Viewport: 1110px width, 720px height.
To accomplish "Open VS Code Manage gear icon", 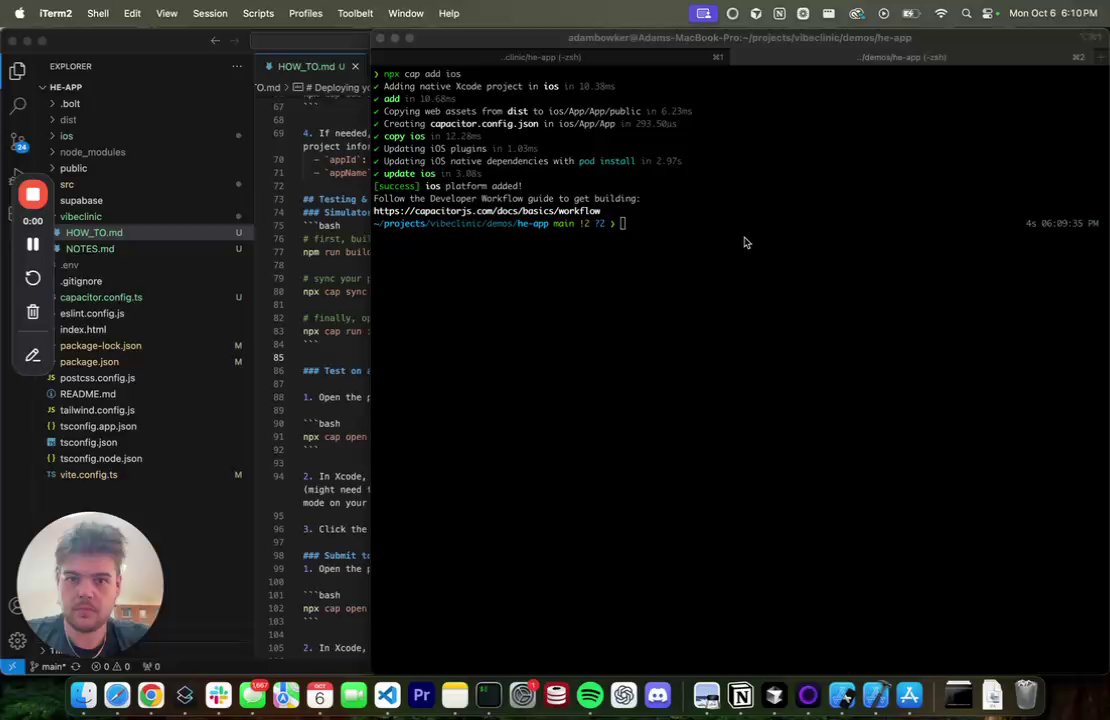I will 18,641.
